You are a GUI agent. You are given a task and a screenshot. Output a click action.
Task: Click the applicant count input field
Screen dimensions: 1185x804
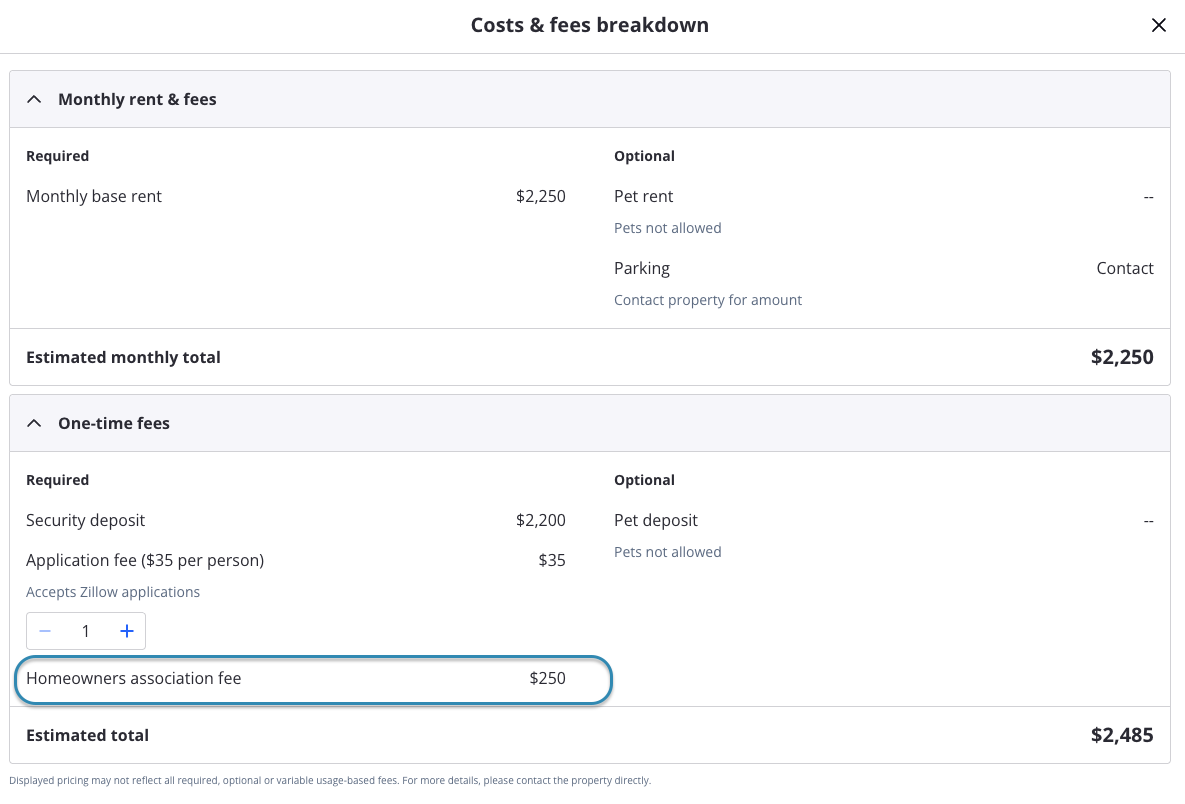tap(86, 631)
